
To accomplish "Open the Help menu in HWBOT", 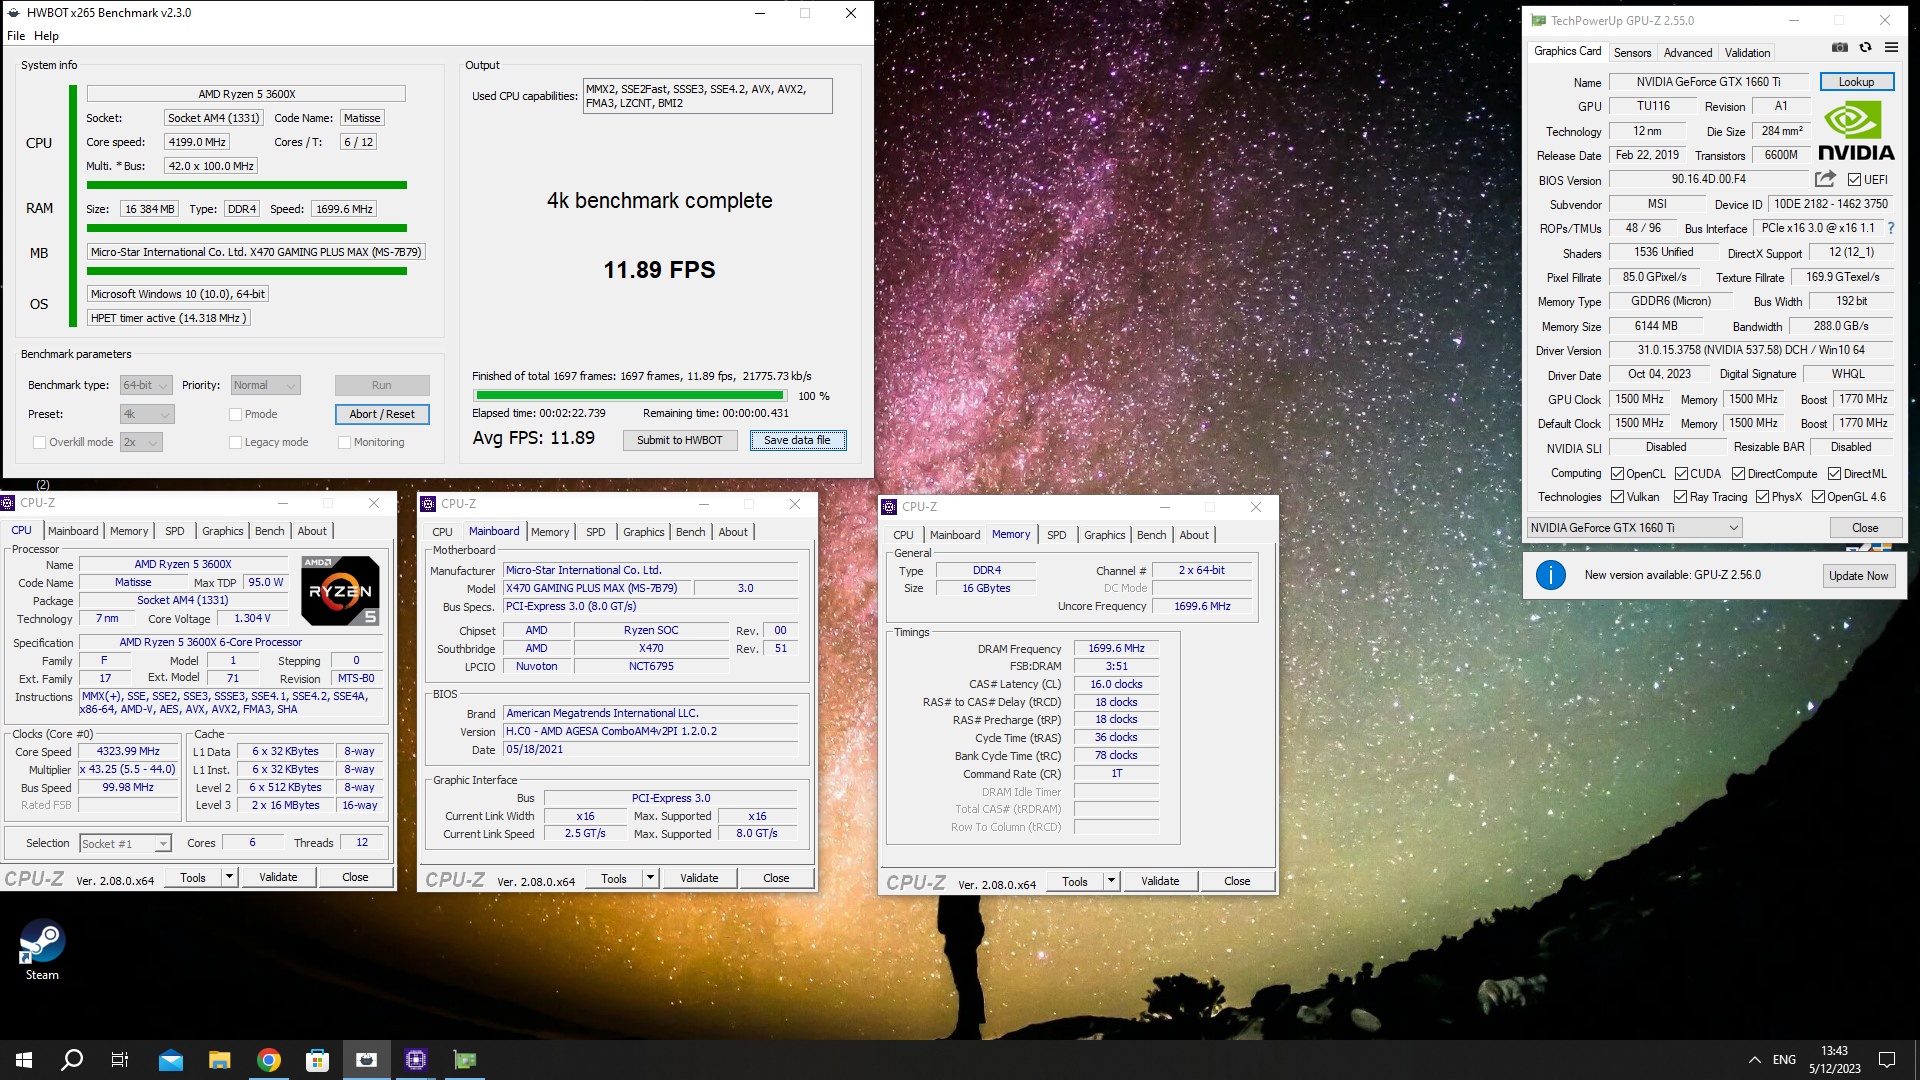I will pos(46,36).
